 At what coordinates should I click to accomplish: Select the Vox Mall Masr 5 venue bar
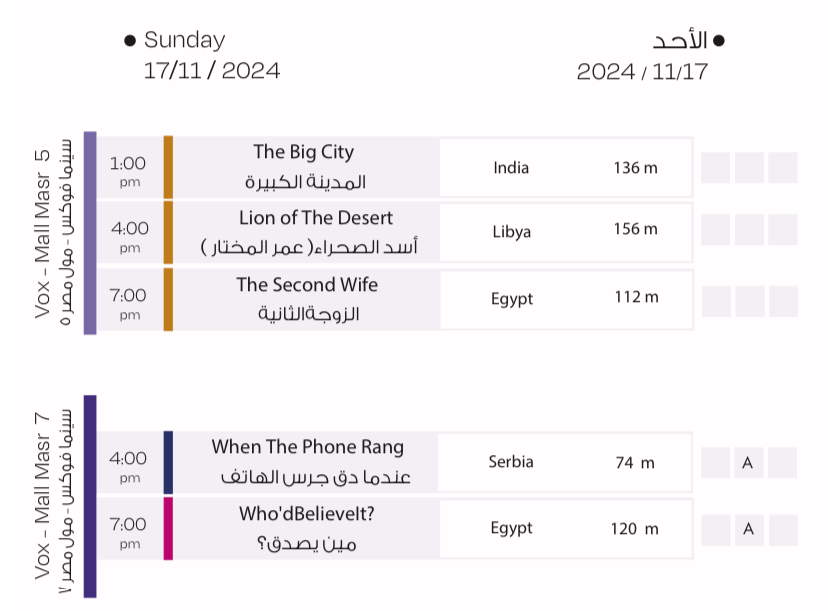point(90,232)
